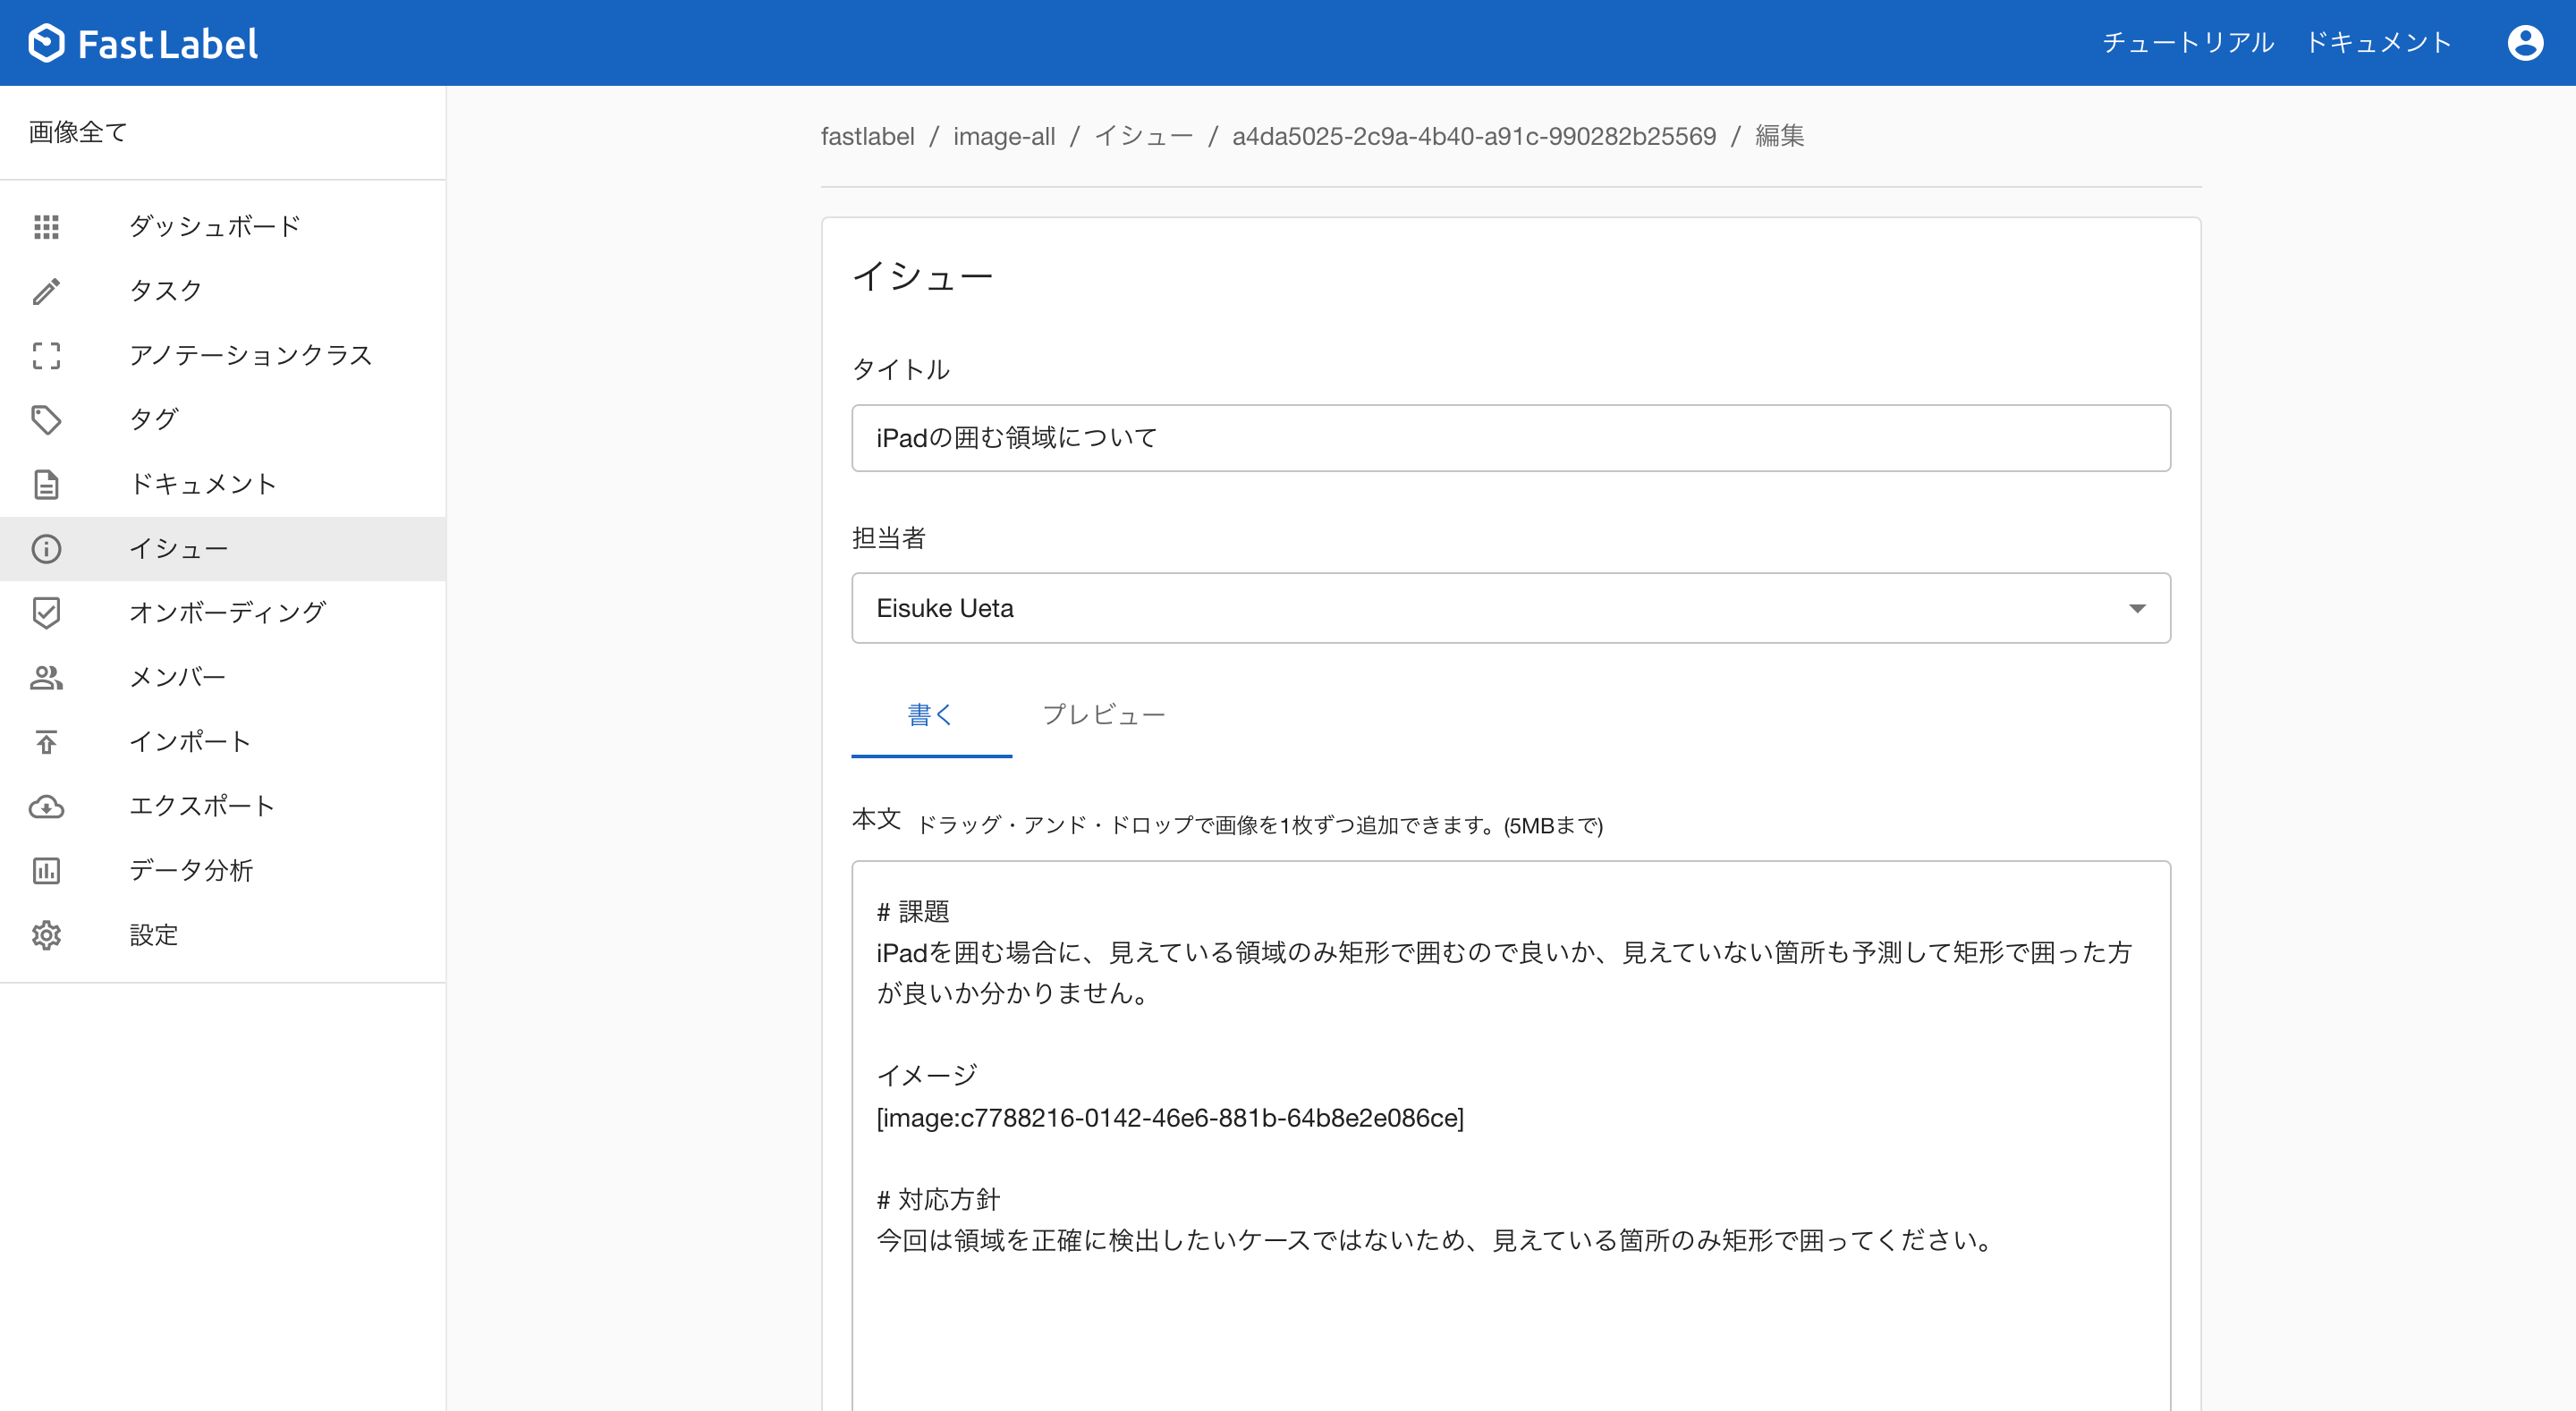Click the members people icon
The height and width of the screenshot is (1411, 2576).
(x=46, y=677)
